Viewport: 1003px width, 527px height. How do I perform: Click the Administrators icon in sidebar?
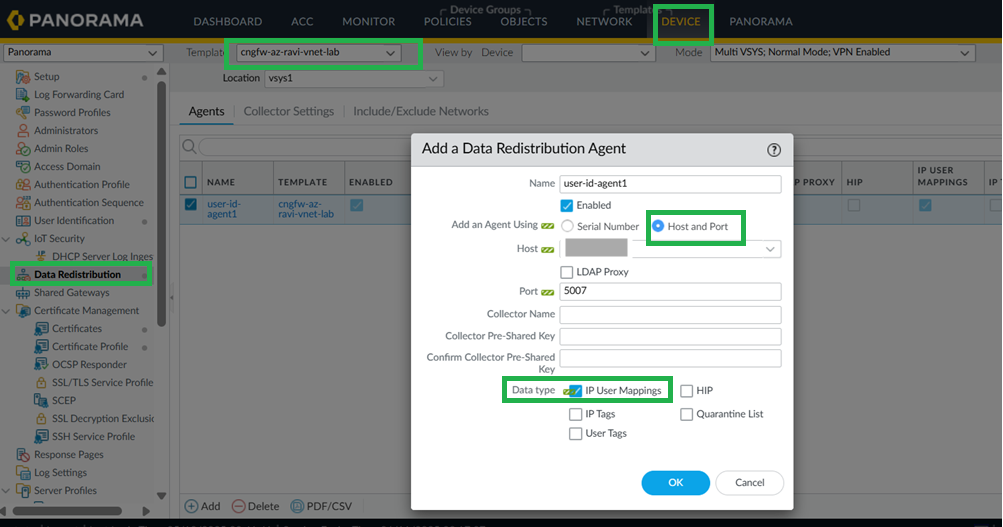point(24,130)
